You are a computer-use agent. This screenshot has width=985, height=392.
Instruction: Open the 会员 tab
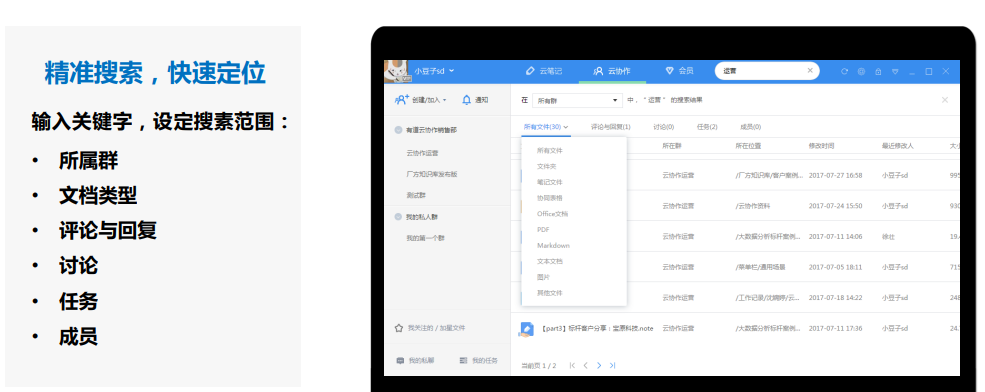pyautogui.click(x=680, y=71)
